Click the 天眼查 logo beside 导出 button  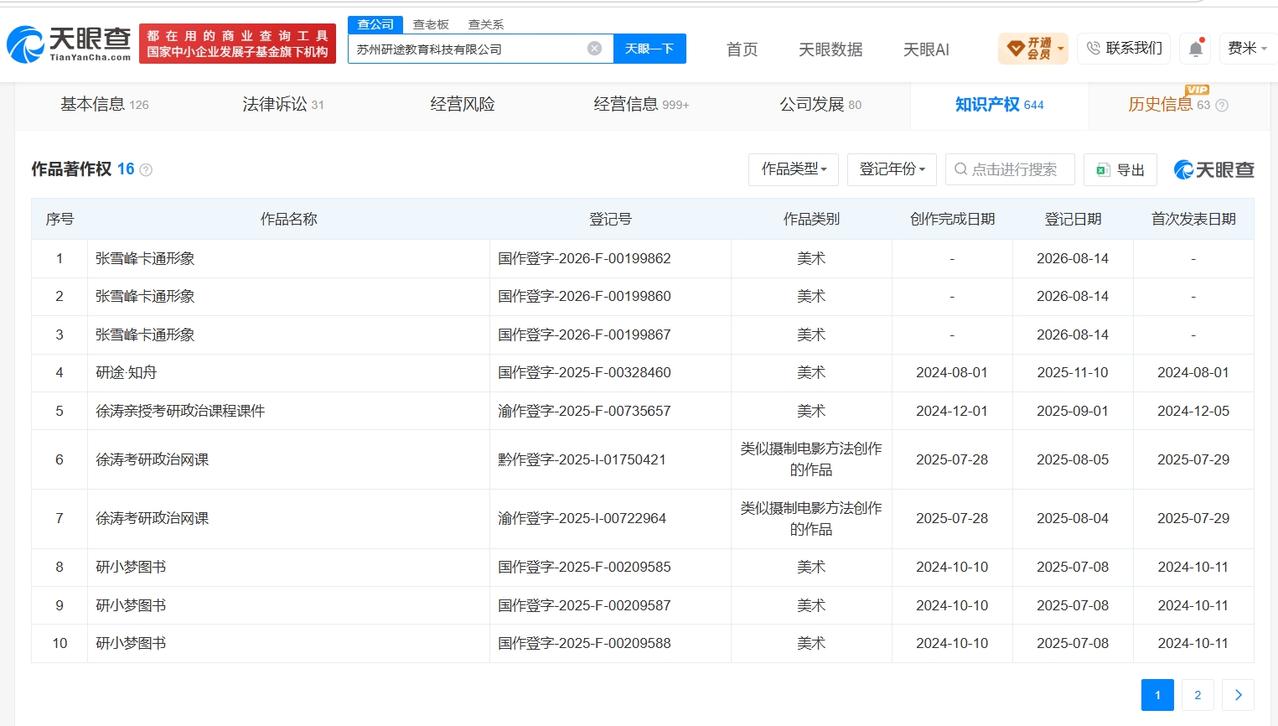(1214, 170)
